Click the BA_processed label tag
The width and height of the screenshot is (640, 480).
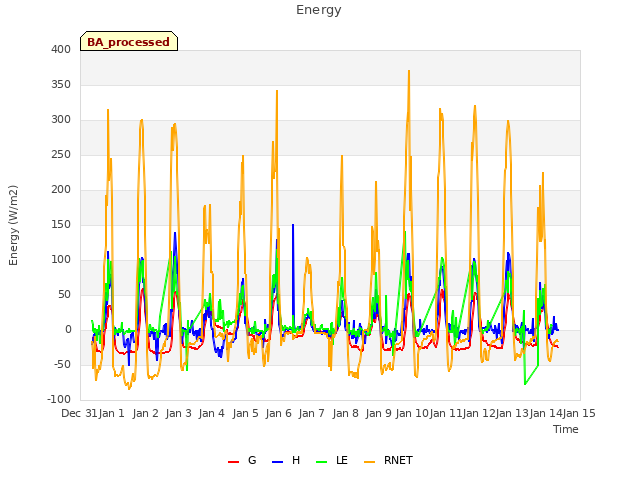coord(129,41)
